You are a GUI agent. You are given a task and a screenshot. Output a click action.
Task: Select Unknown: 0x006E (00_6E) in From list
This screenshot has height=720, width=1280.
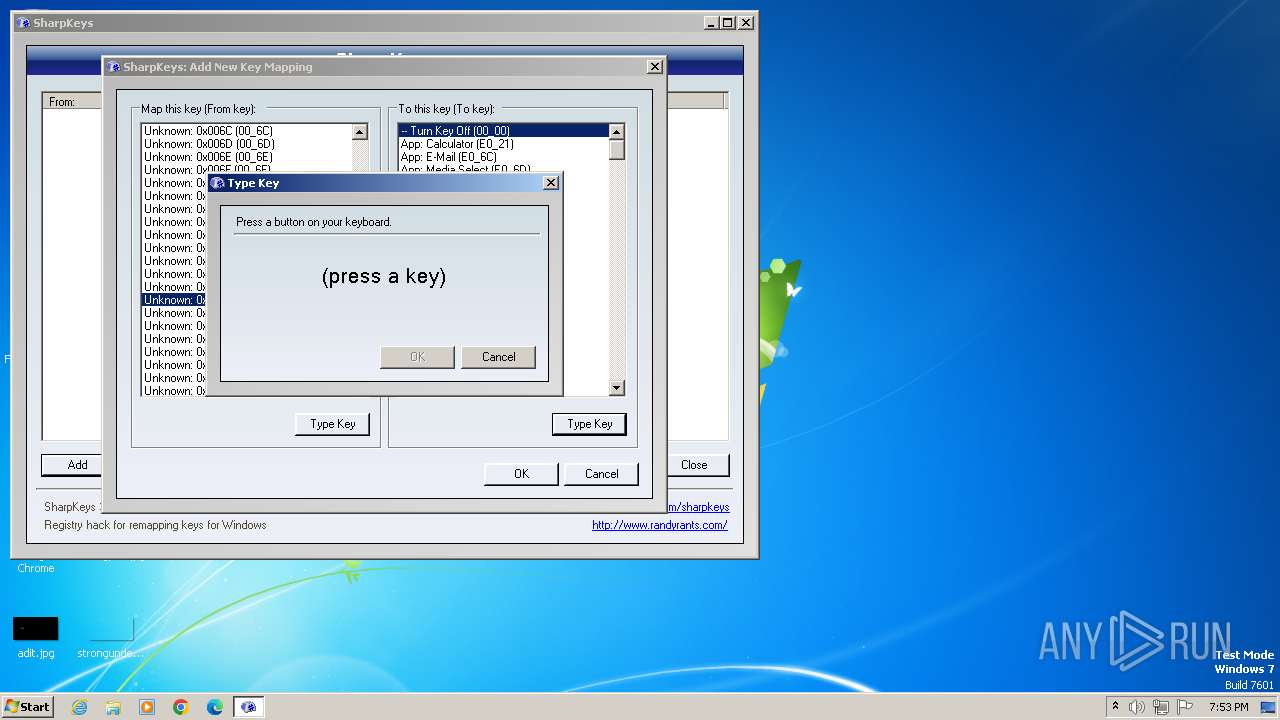208,157
